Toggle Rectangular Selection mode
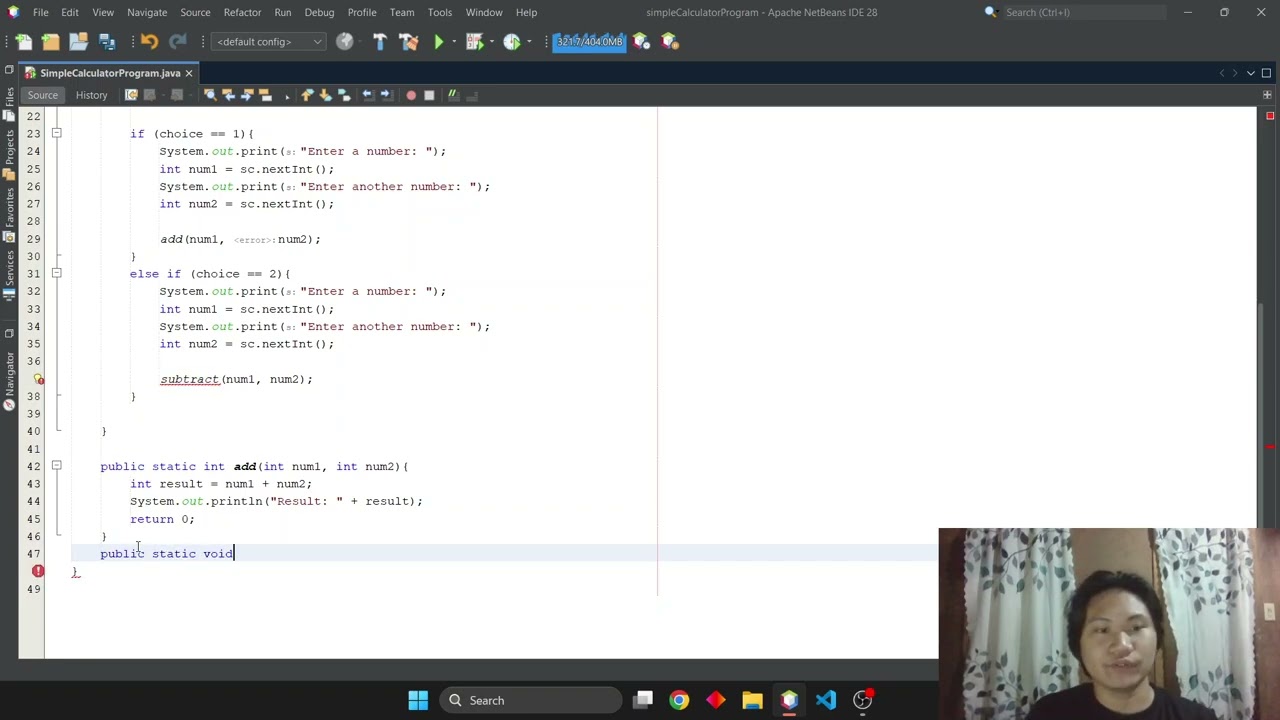The image size is (1280, 720). [x=287, y=95]
